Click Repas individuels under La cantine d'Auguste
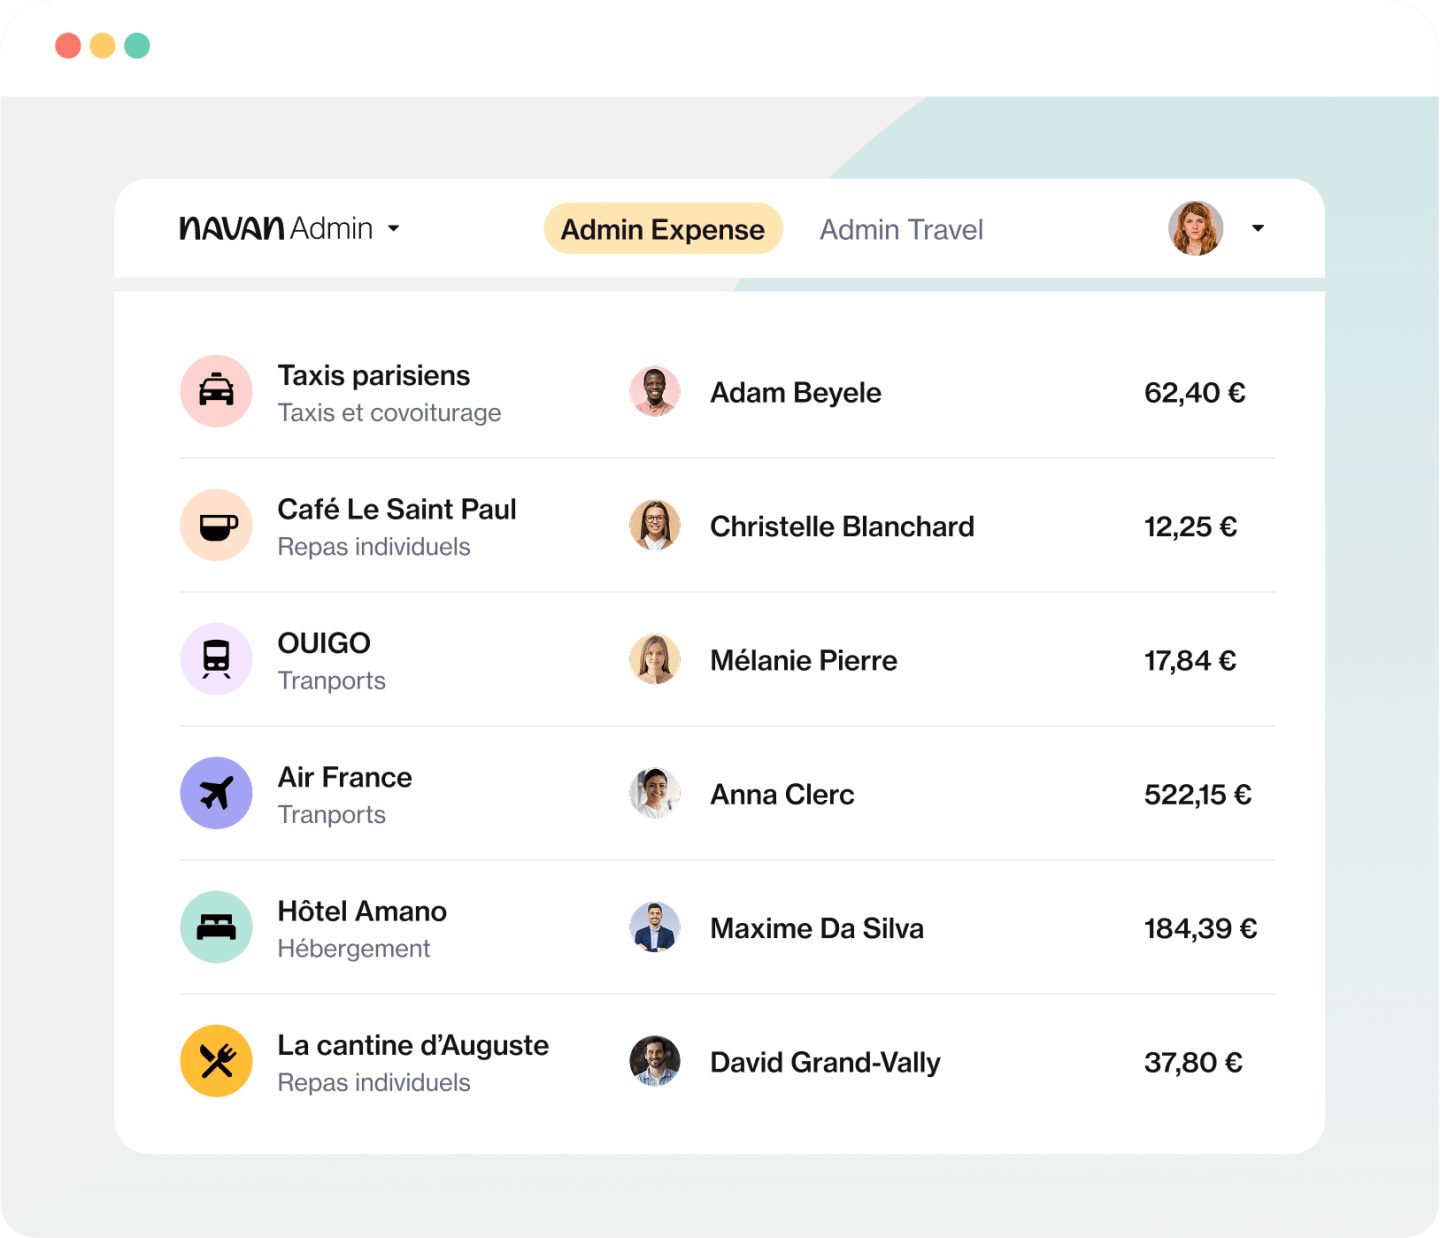 (374, 1083)
